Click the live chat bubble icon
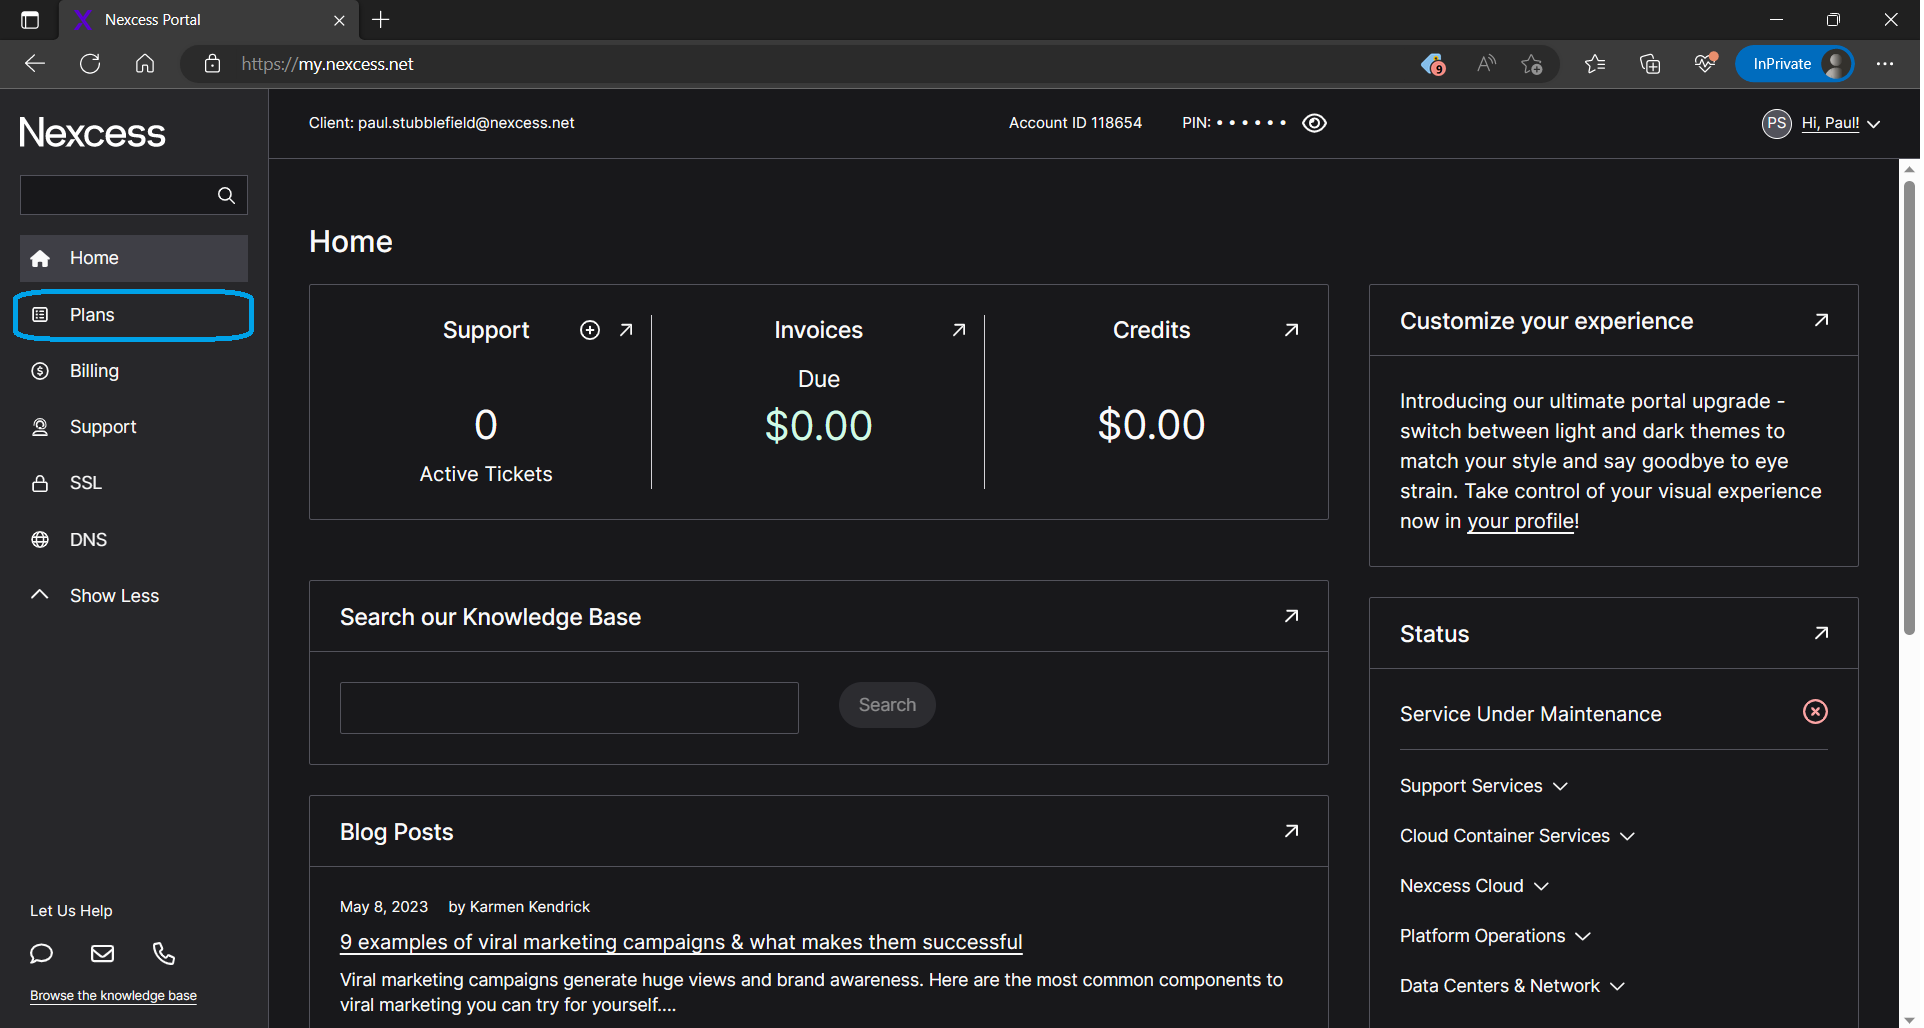Image resolution: width=1924 pixels, height=1028 pixels. point(41,953)
